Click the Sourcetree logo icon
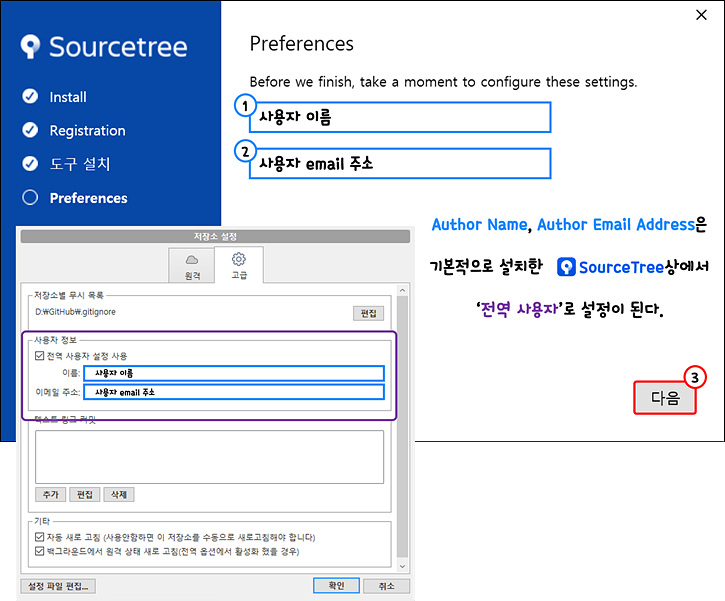This screenshot has height=601, width=725. pyautogui.click(x=31, y=47)
